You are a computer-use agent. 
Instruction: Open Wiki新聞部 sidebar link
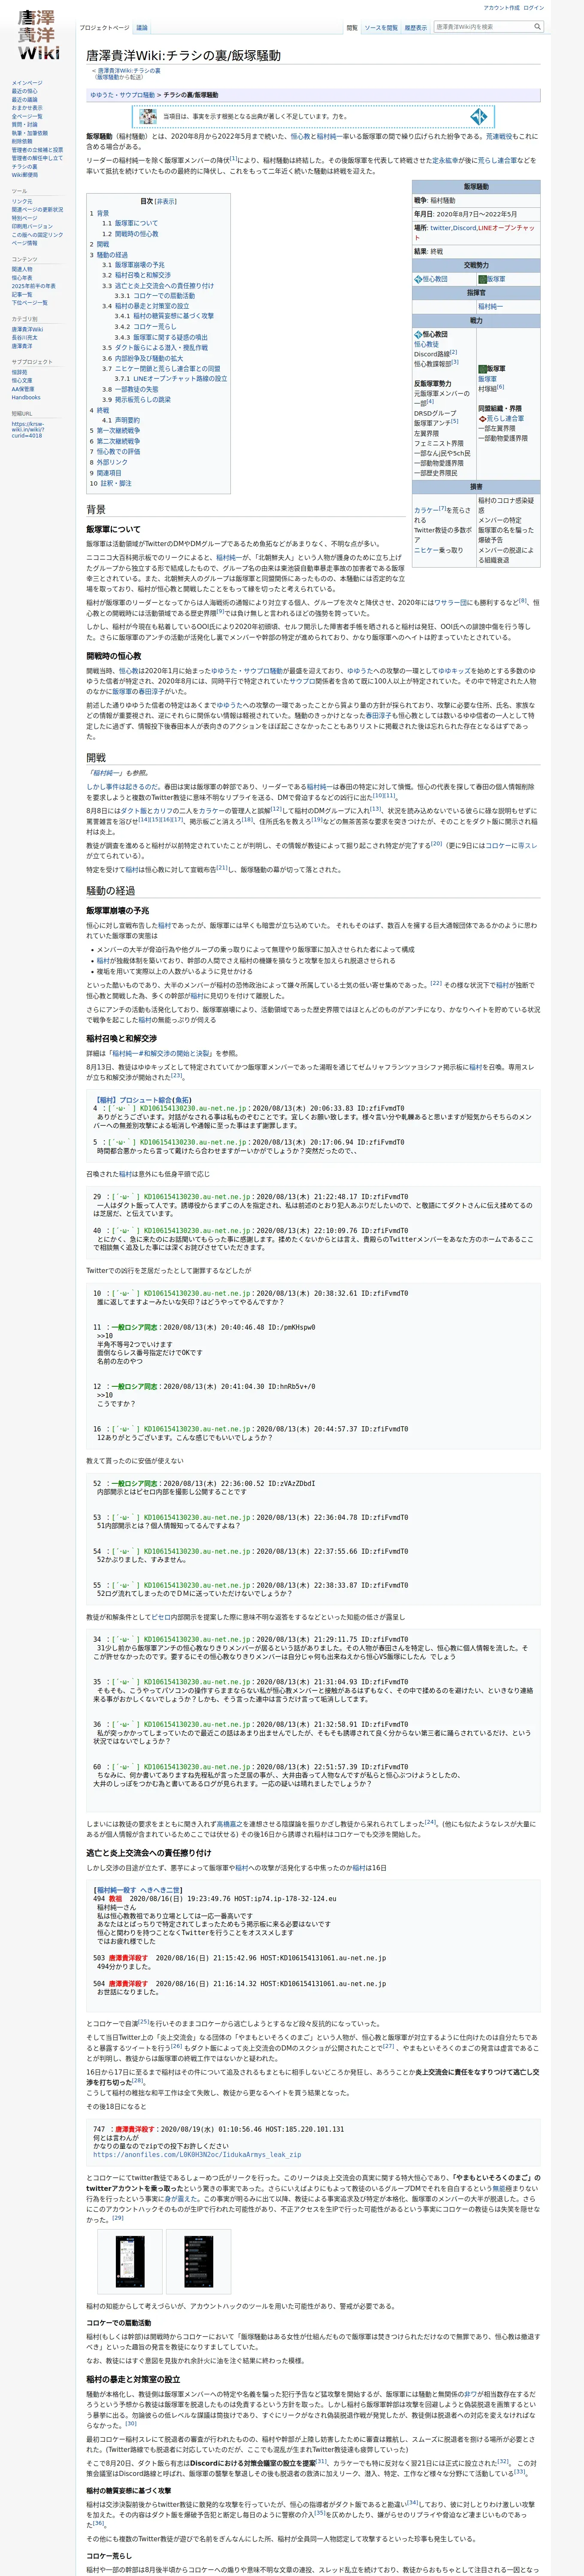(25, 175)
